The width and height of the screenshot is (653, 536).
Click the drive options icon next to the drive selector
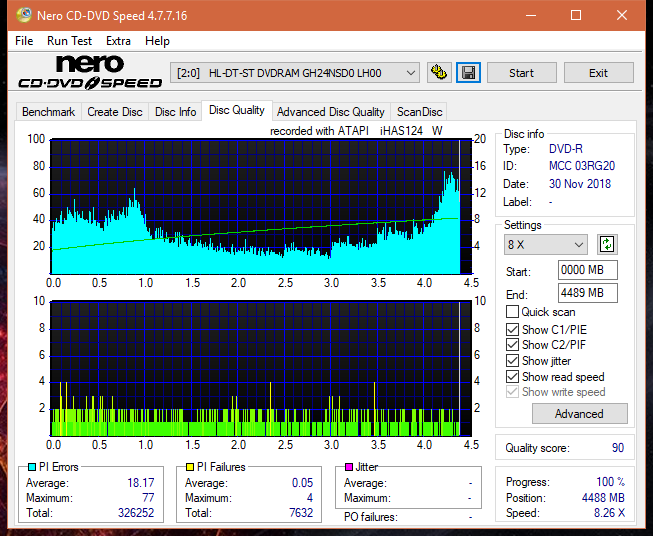(x=439, y=73)
